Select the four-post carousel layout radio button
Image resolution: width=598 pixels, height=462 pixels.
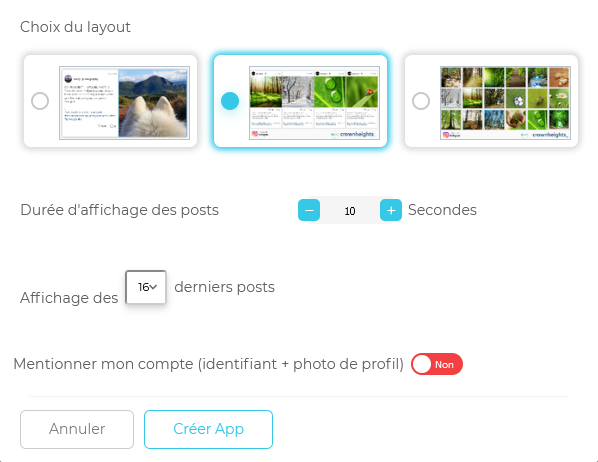tap(230, 101)
